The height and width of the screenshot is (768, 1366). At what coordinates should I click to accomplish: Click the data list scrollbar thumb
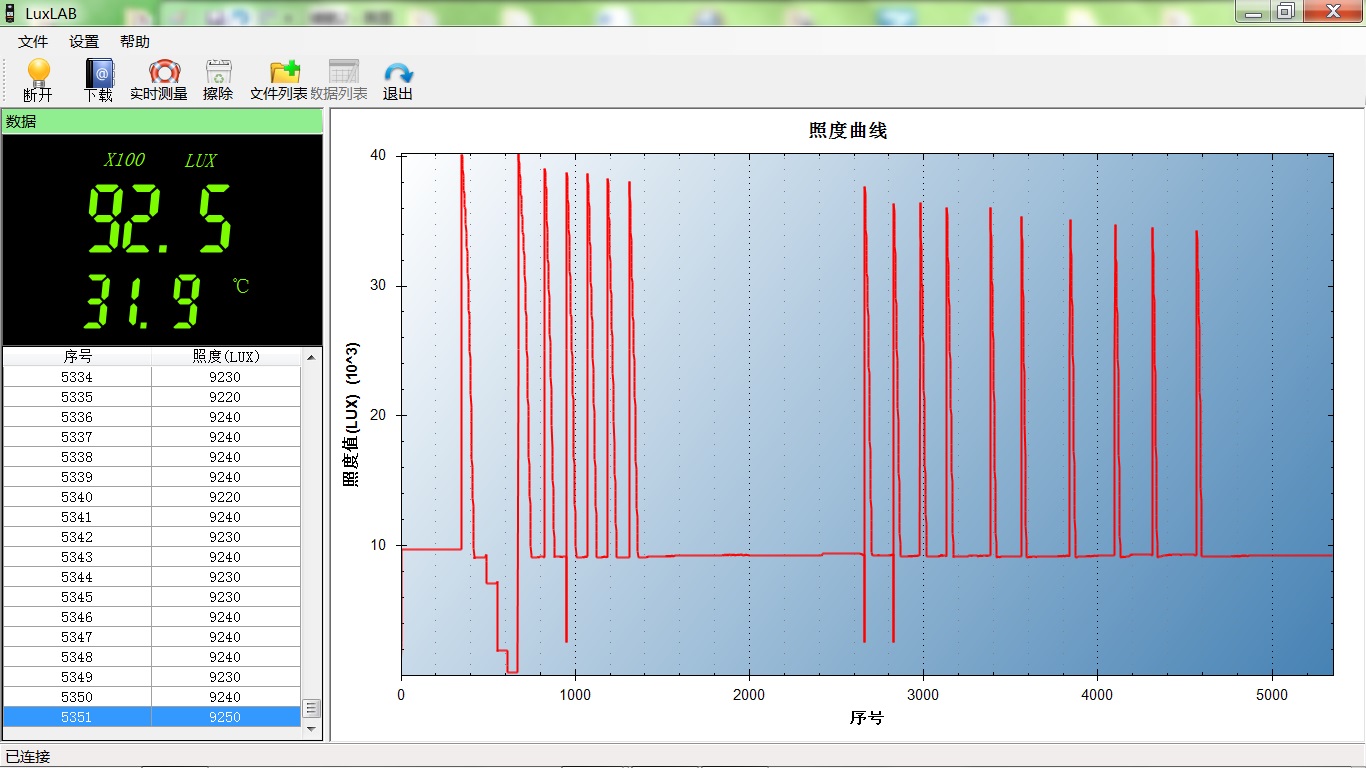pyautogui.click(x=311, y=708)
